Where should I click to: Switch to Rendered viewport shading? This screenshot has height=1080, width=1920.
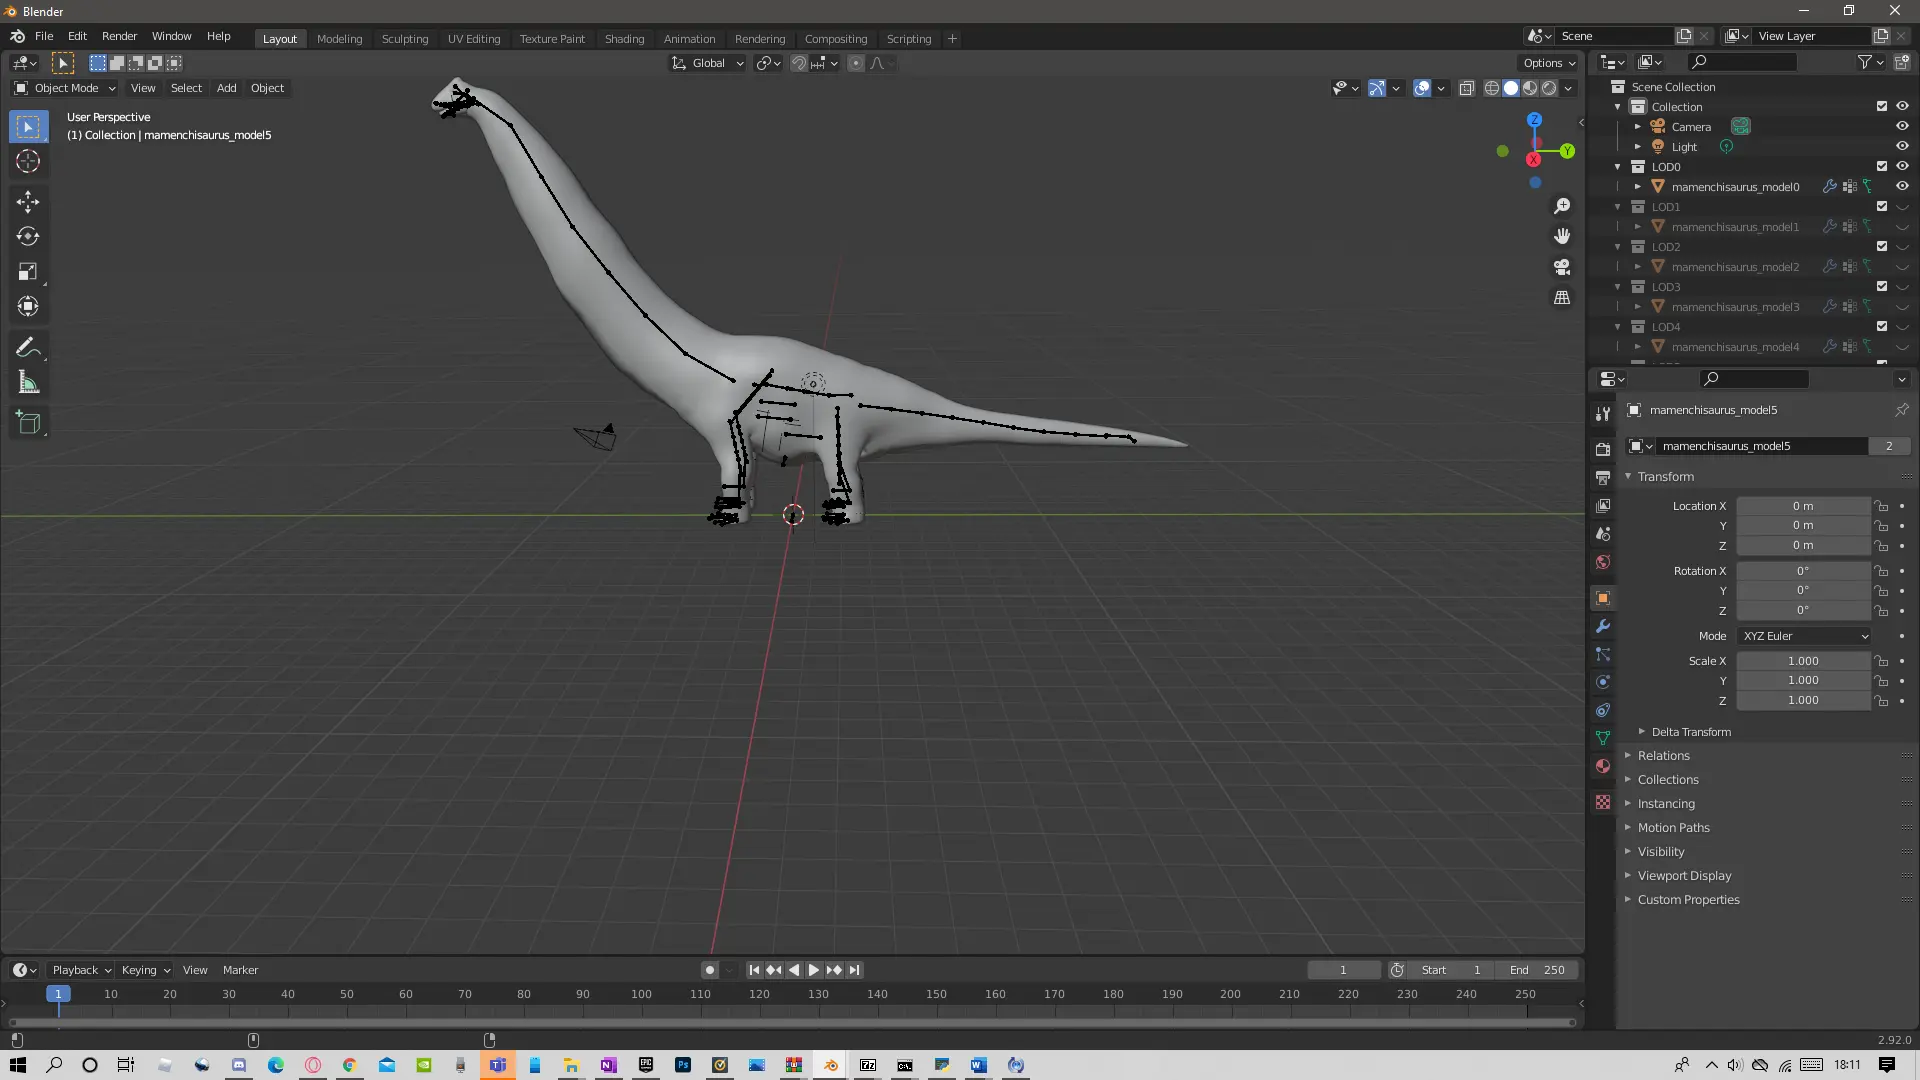1549,88
